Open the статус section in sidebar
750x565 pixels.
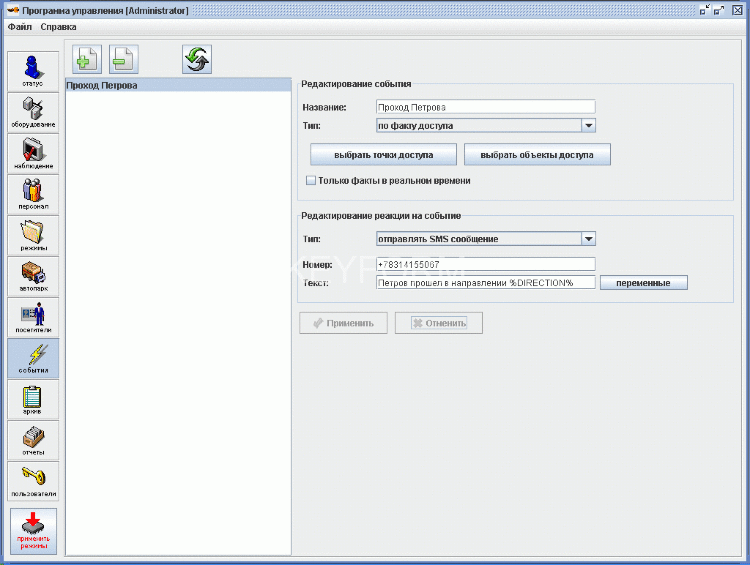click(33, 70)
